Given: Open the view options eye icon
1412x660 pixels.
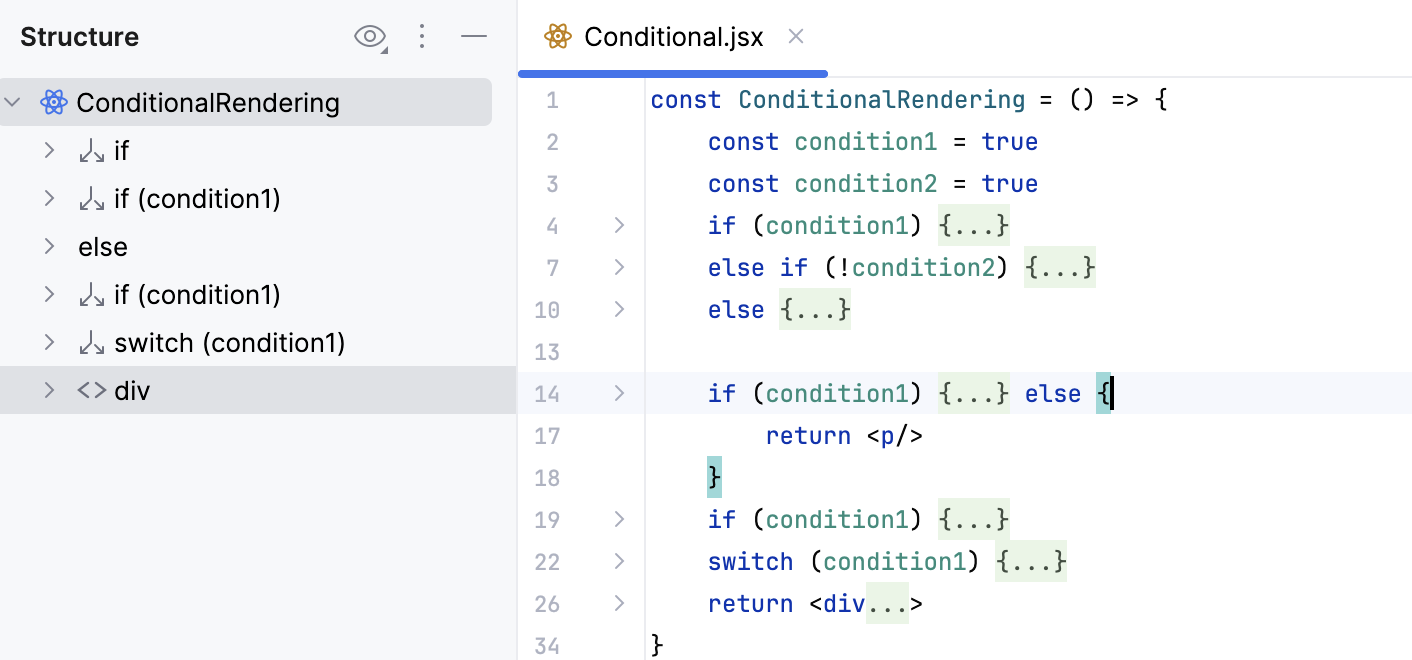Looking at the screenshot, I should click(x=370, y=36).
